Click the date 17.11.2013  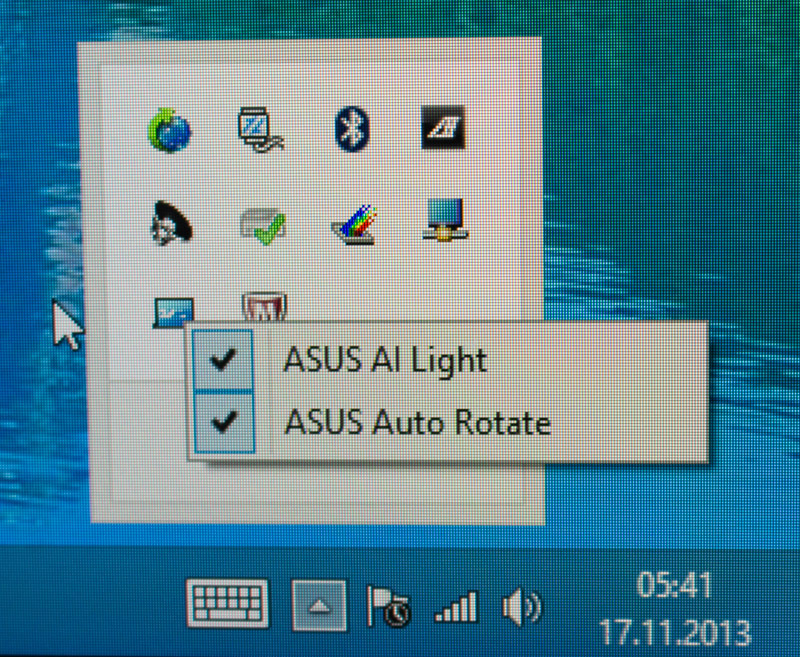pyautogui.click(x=674, y=633)
